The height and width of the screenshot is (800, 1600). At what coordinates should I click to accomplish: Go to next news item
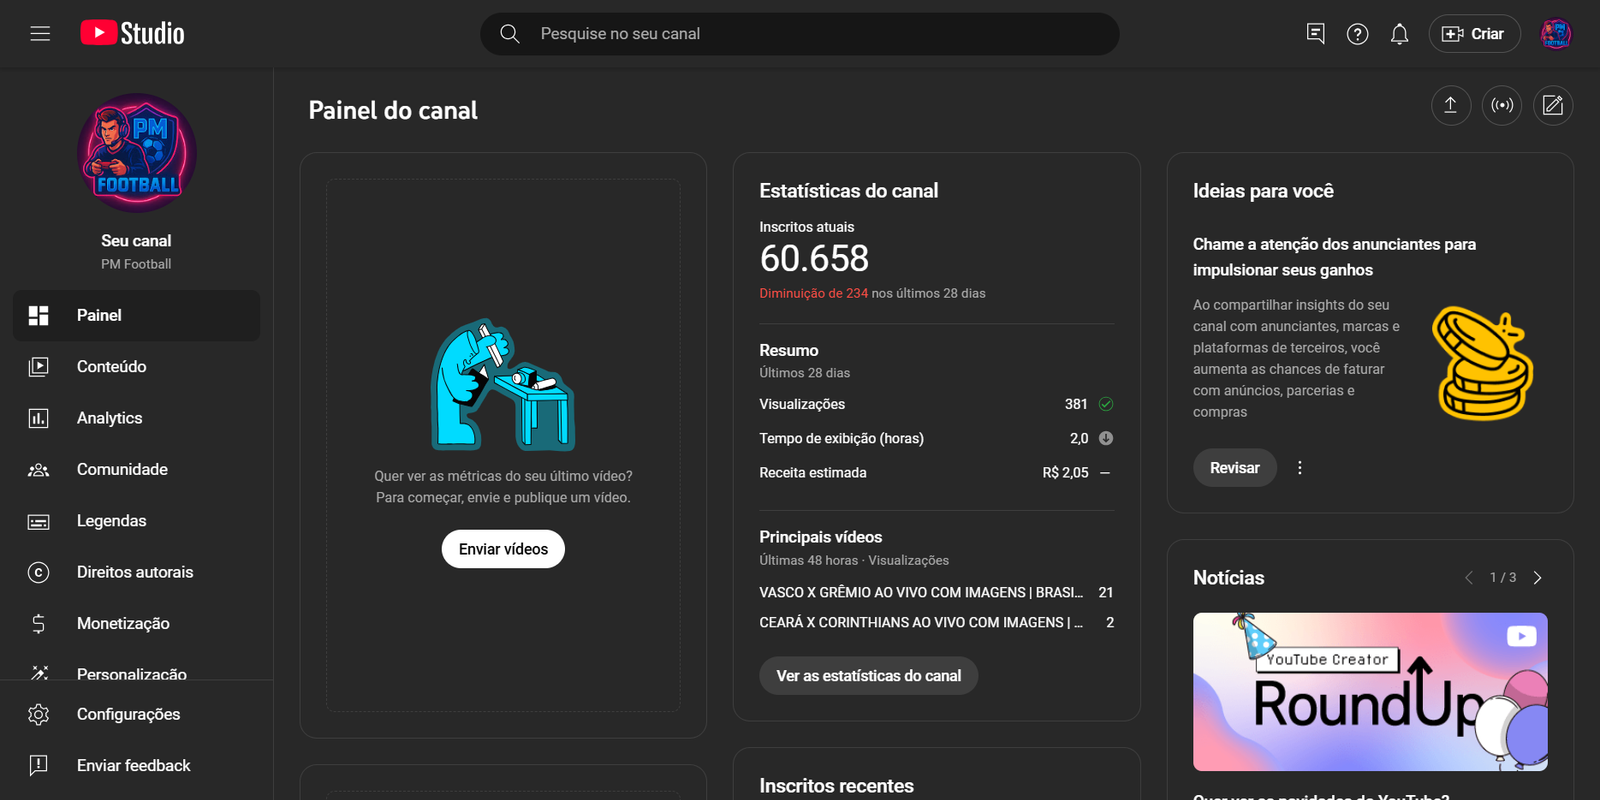1538,578
